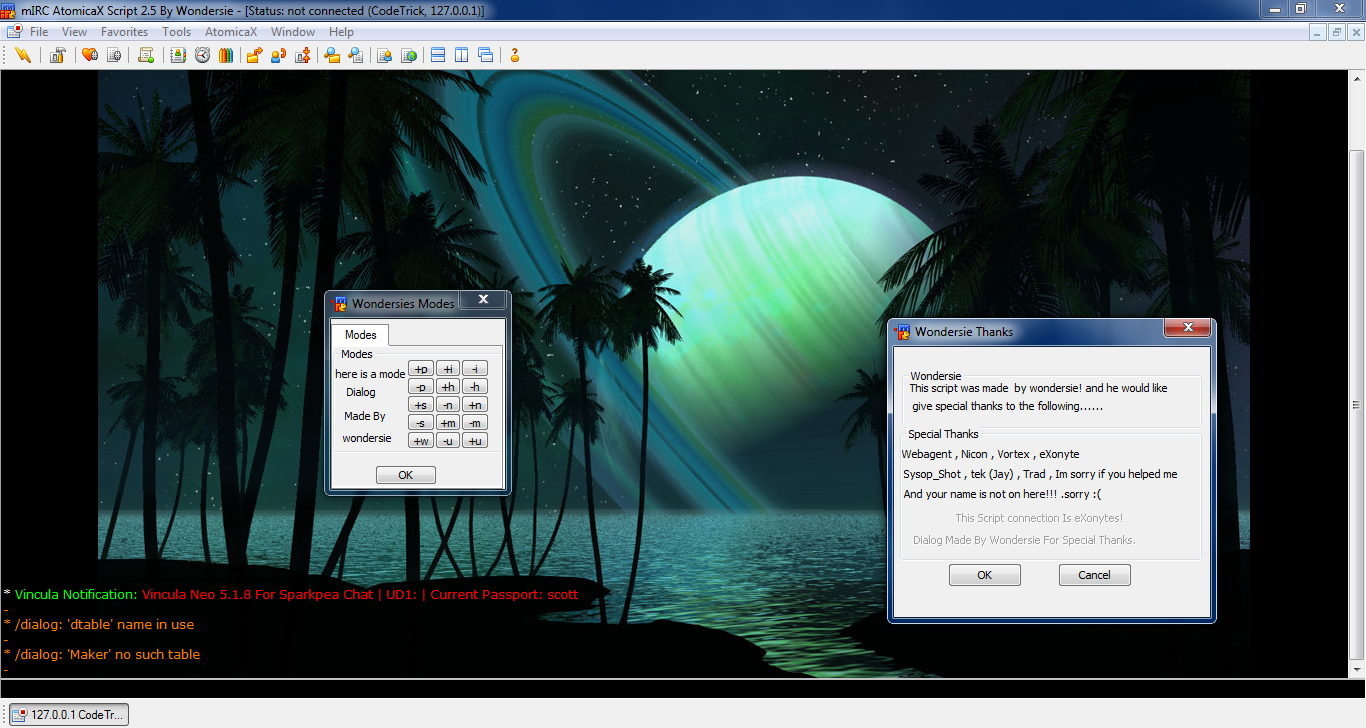Click the -n mode button
This screenshot has width=1366, height=728.
click(x=448, y=405)
